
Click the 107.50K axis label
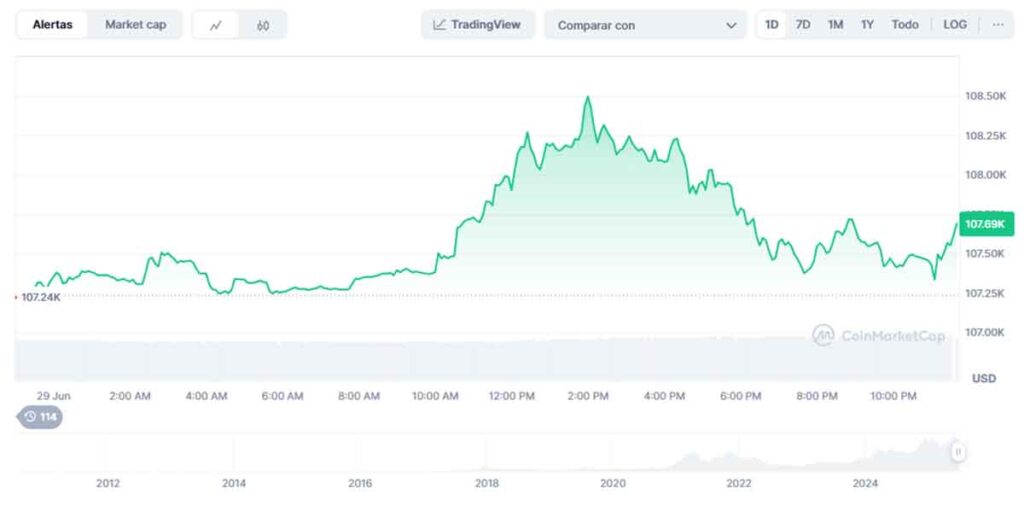(x=985, y=253)
